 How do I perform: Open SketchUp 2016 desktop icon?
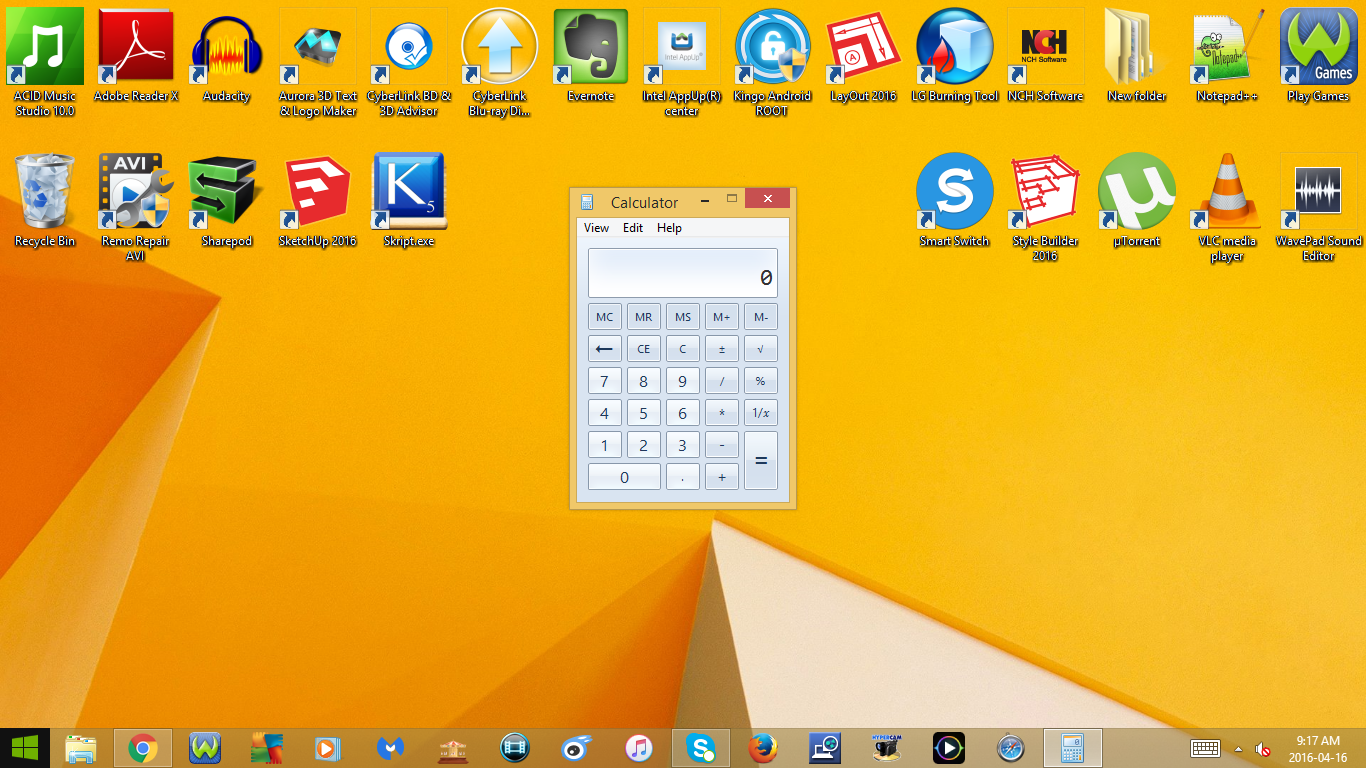coord(318,200)
